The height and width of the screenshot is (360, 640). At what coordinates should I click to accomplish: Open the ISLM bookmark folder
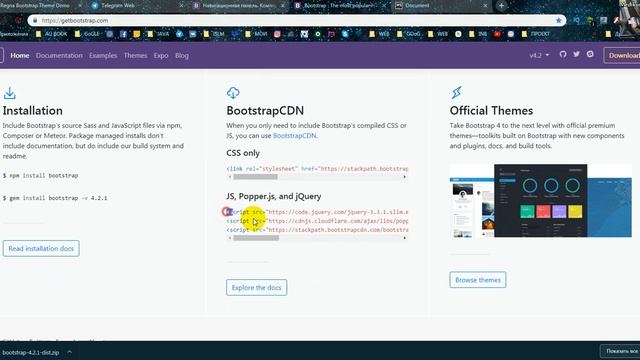point(214,34)
